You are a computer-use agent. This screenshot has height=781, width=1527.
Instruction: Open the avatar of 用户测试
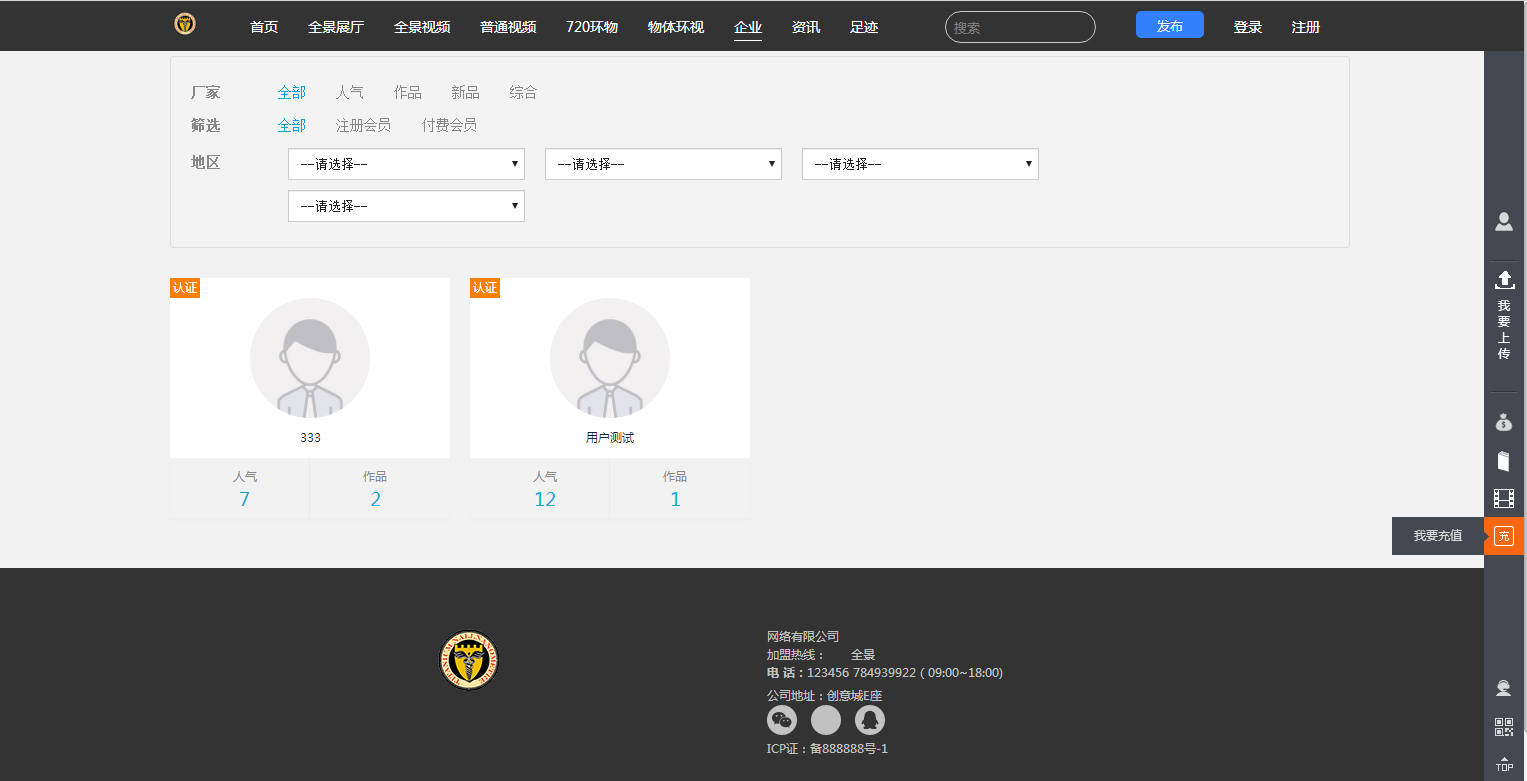pos(610,358)
